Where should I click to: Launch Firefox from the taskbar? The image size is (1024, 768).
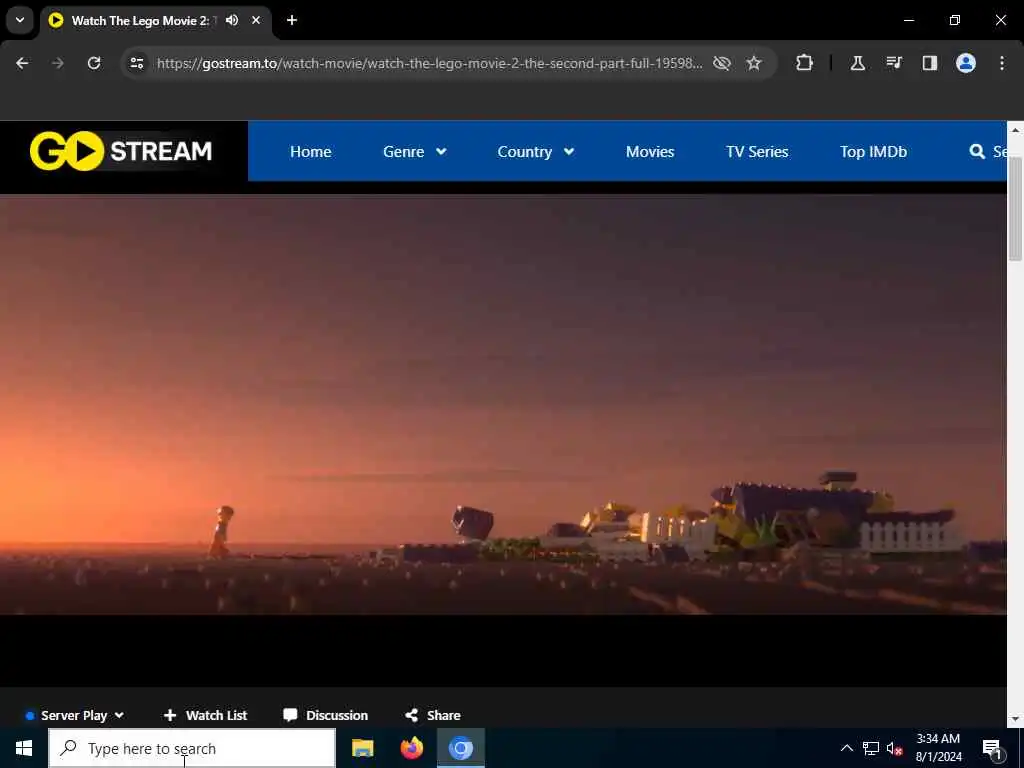pyautogui.click(x=411, y=748)
